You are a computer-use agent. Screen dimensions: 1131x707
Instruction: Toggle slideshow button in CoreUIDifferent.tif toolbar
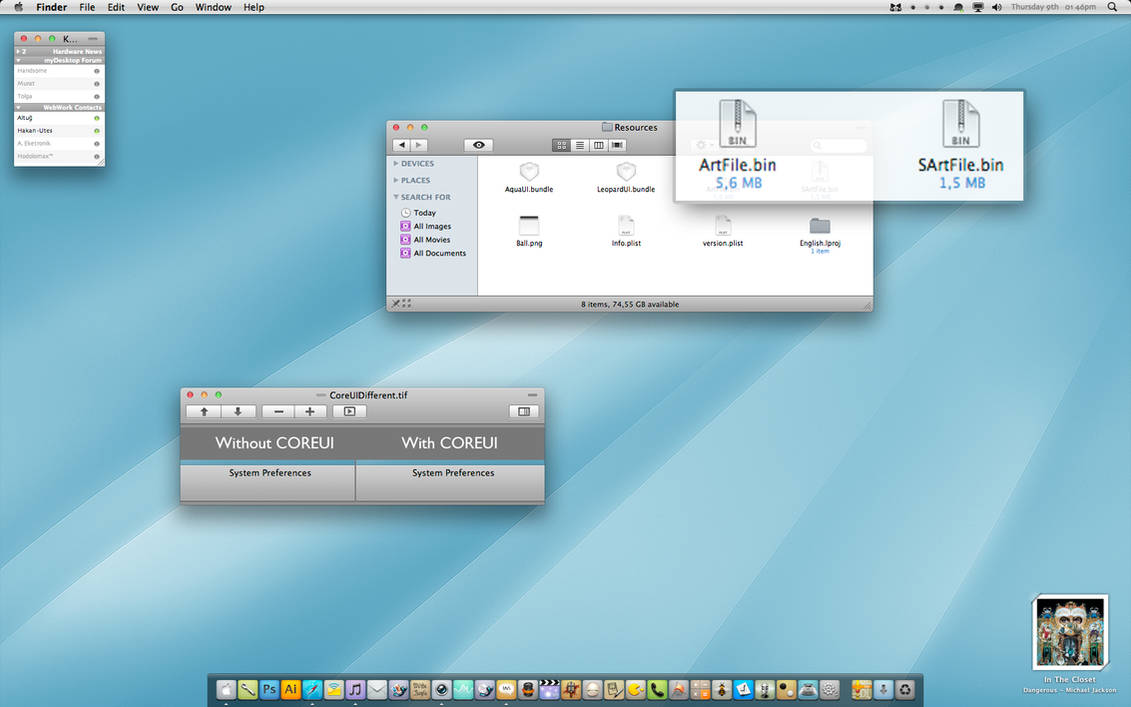(x=349, y=411)
